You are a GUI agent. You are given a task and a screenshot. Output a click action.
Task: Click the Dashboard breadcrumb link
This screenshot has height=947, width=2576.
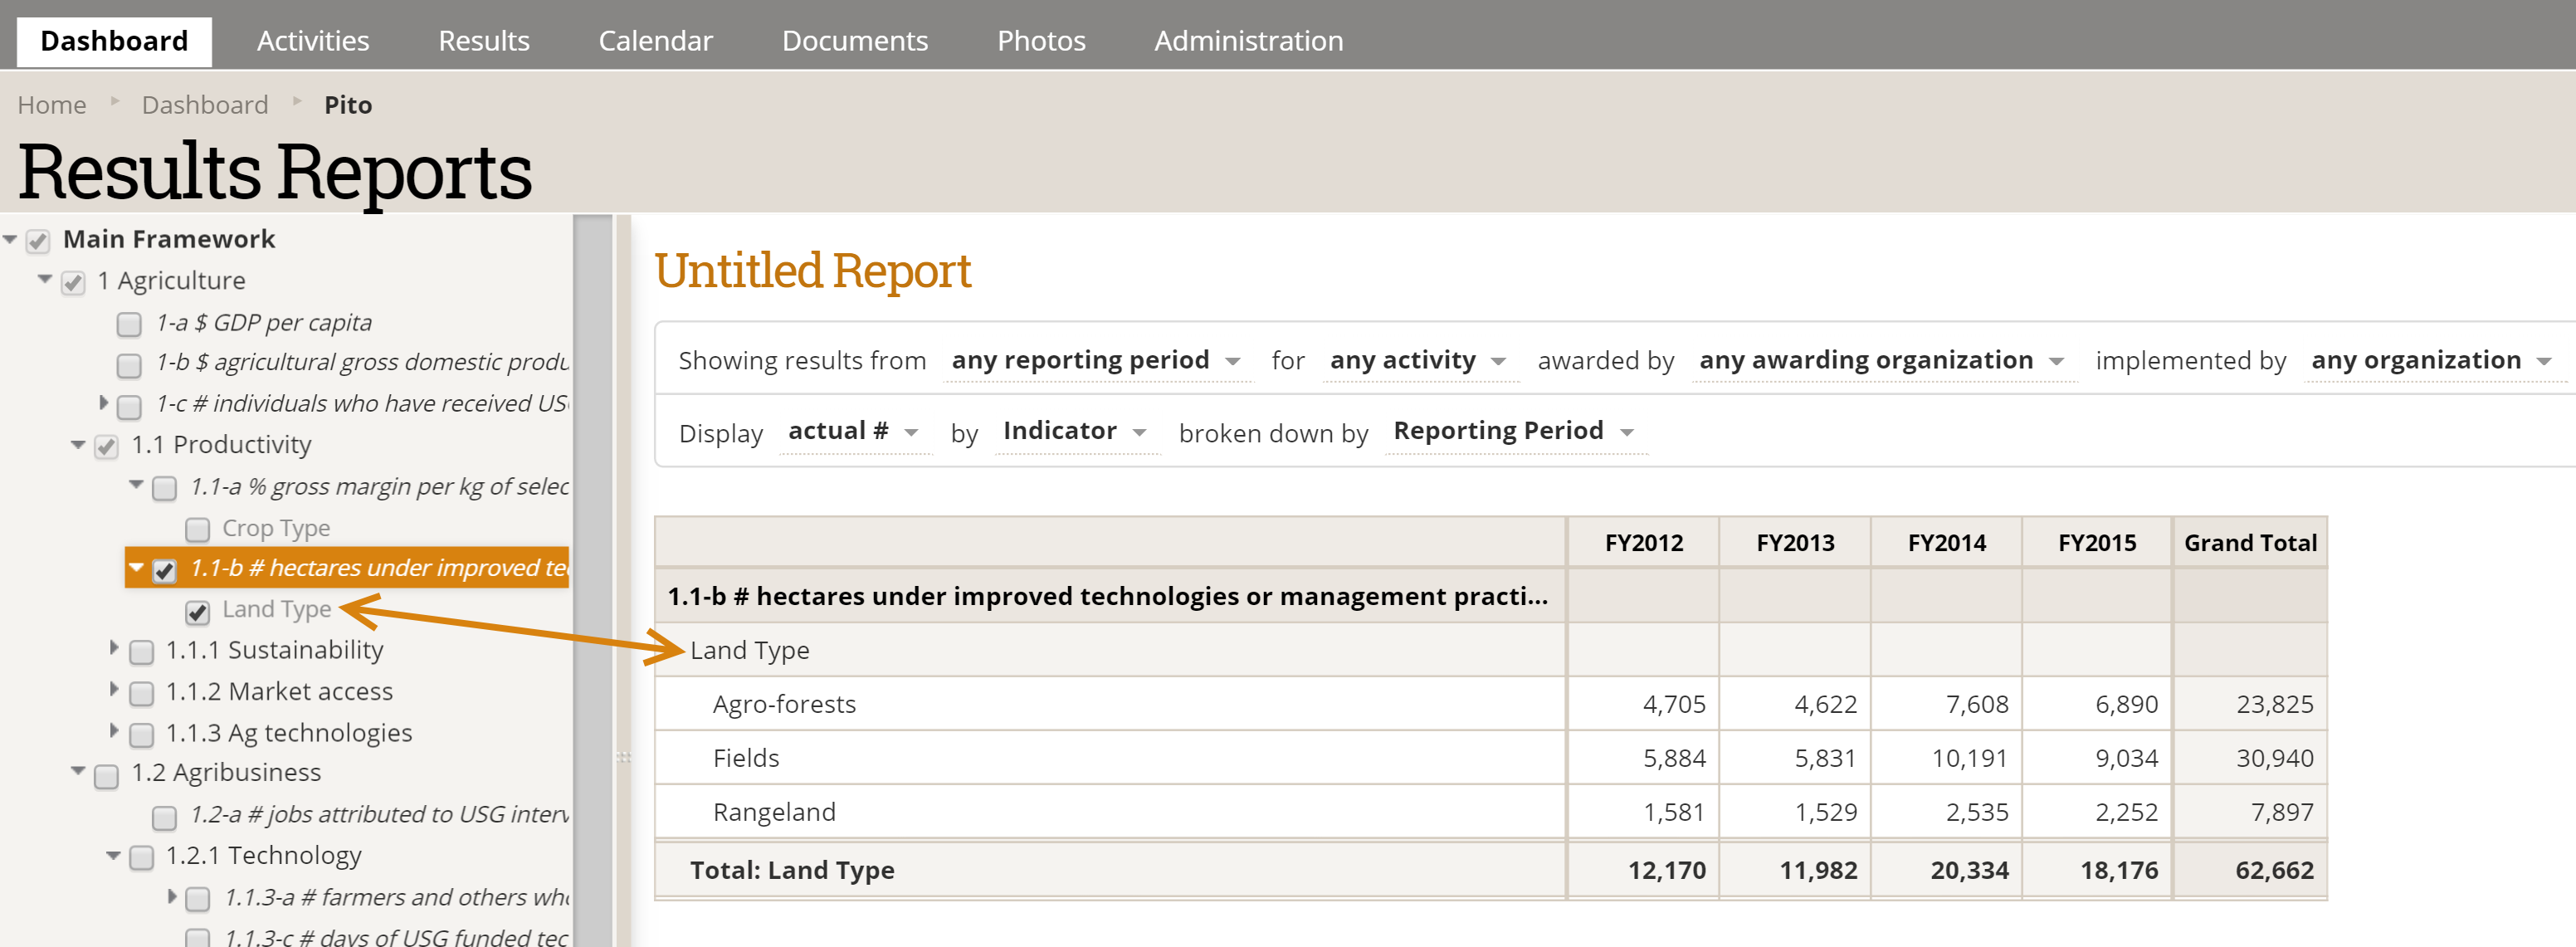click(x=205, y=105)
